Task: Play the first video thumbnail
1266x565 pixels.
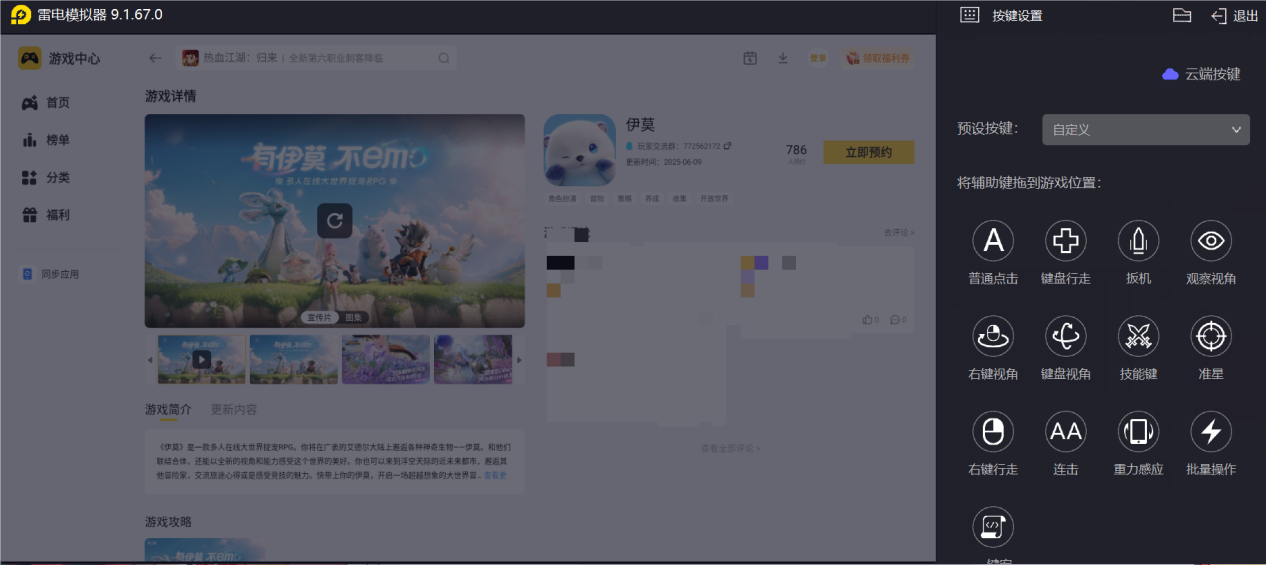Action: (x=202, y=359)
